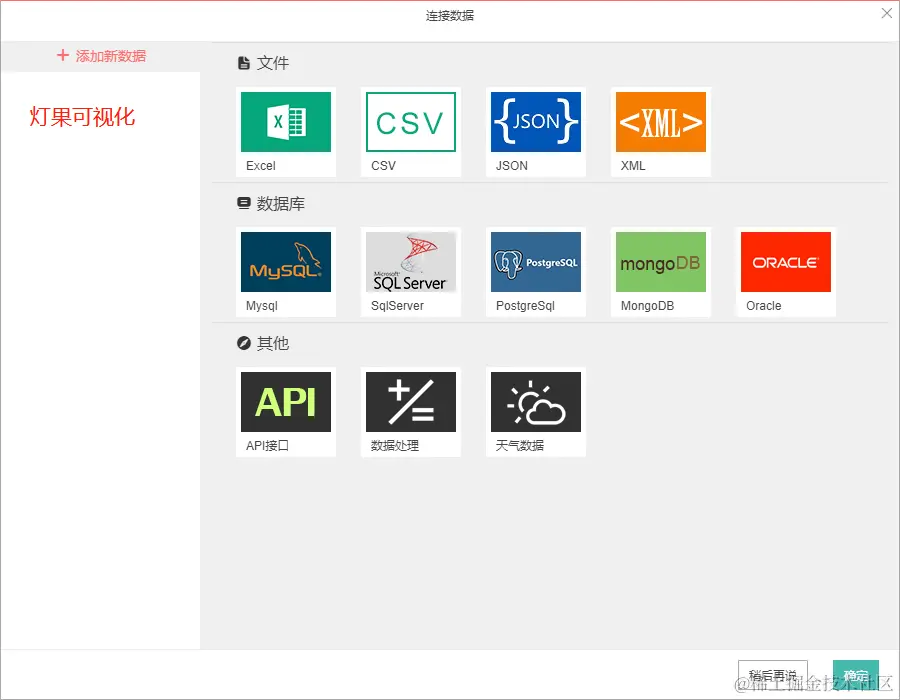Select the Oracle database icon

(x=786, y=262)
